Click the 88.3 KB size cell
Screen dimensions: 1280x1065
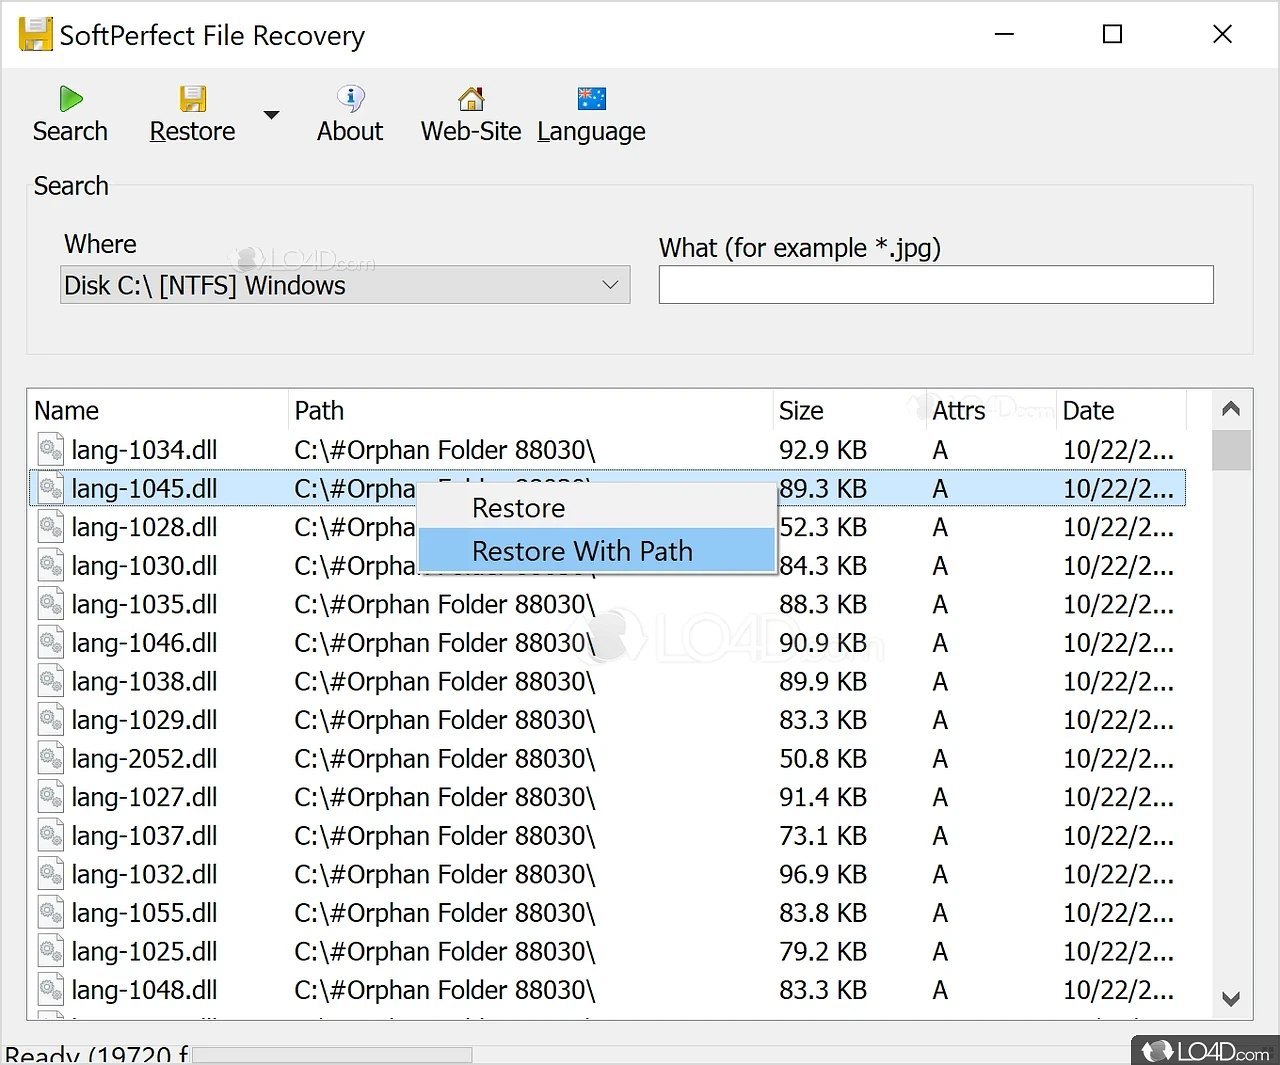pyautogui.click(x=823, y=605)
